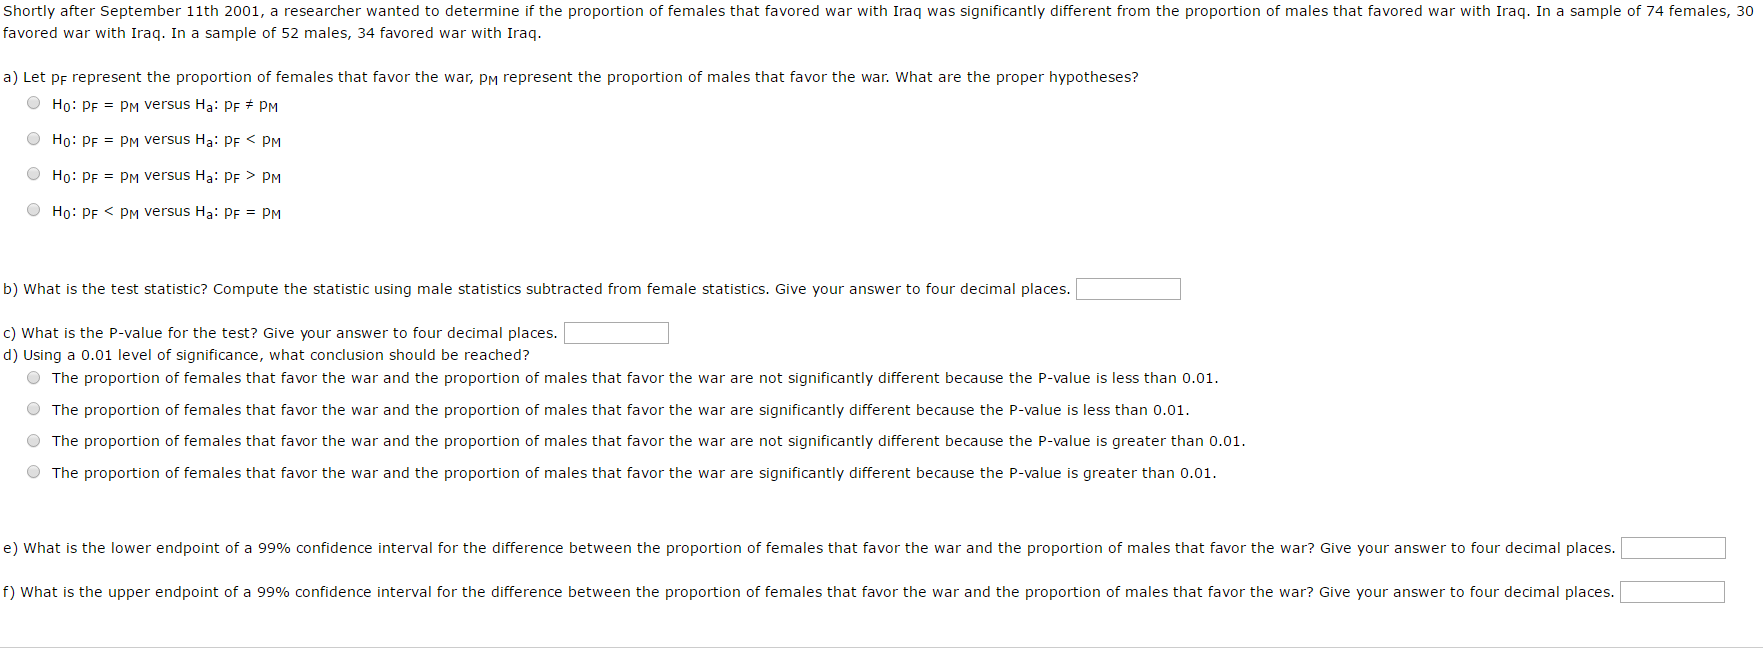This screenshot has height=651, width=1763.
Task: Click part f) upper endpoint question text
Action: coord(808,592)
